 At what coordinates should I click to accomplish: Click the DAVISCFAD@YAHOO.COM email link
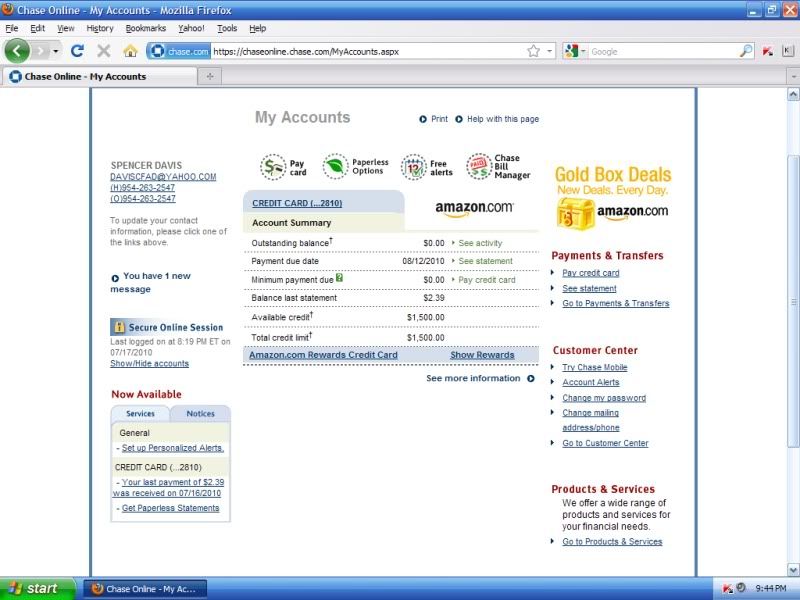pos(163,177)
